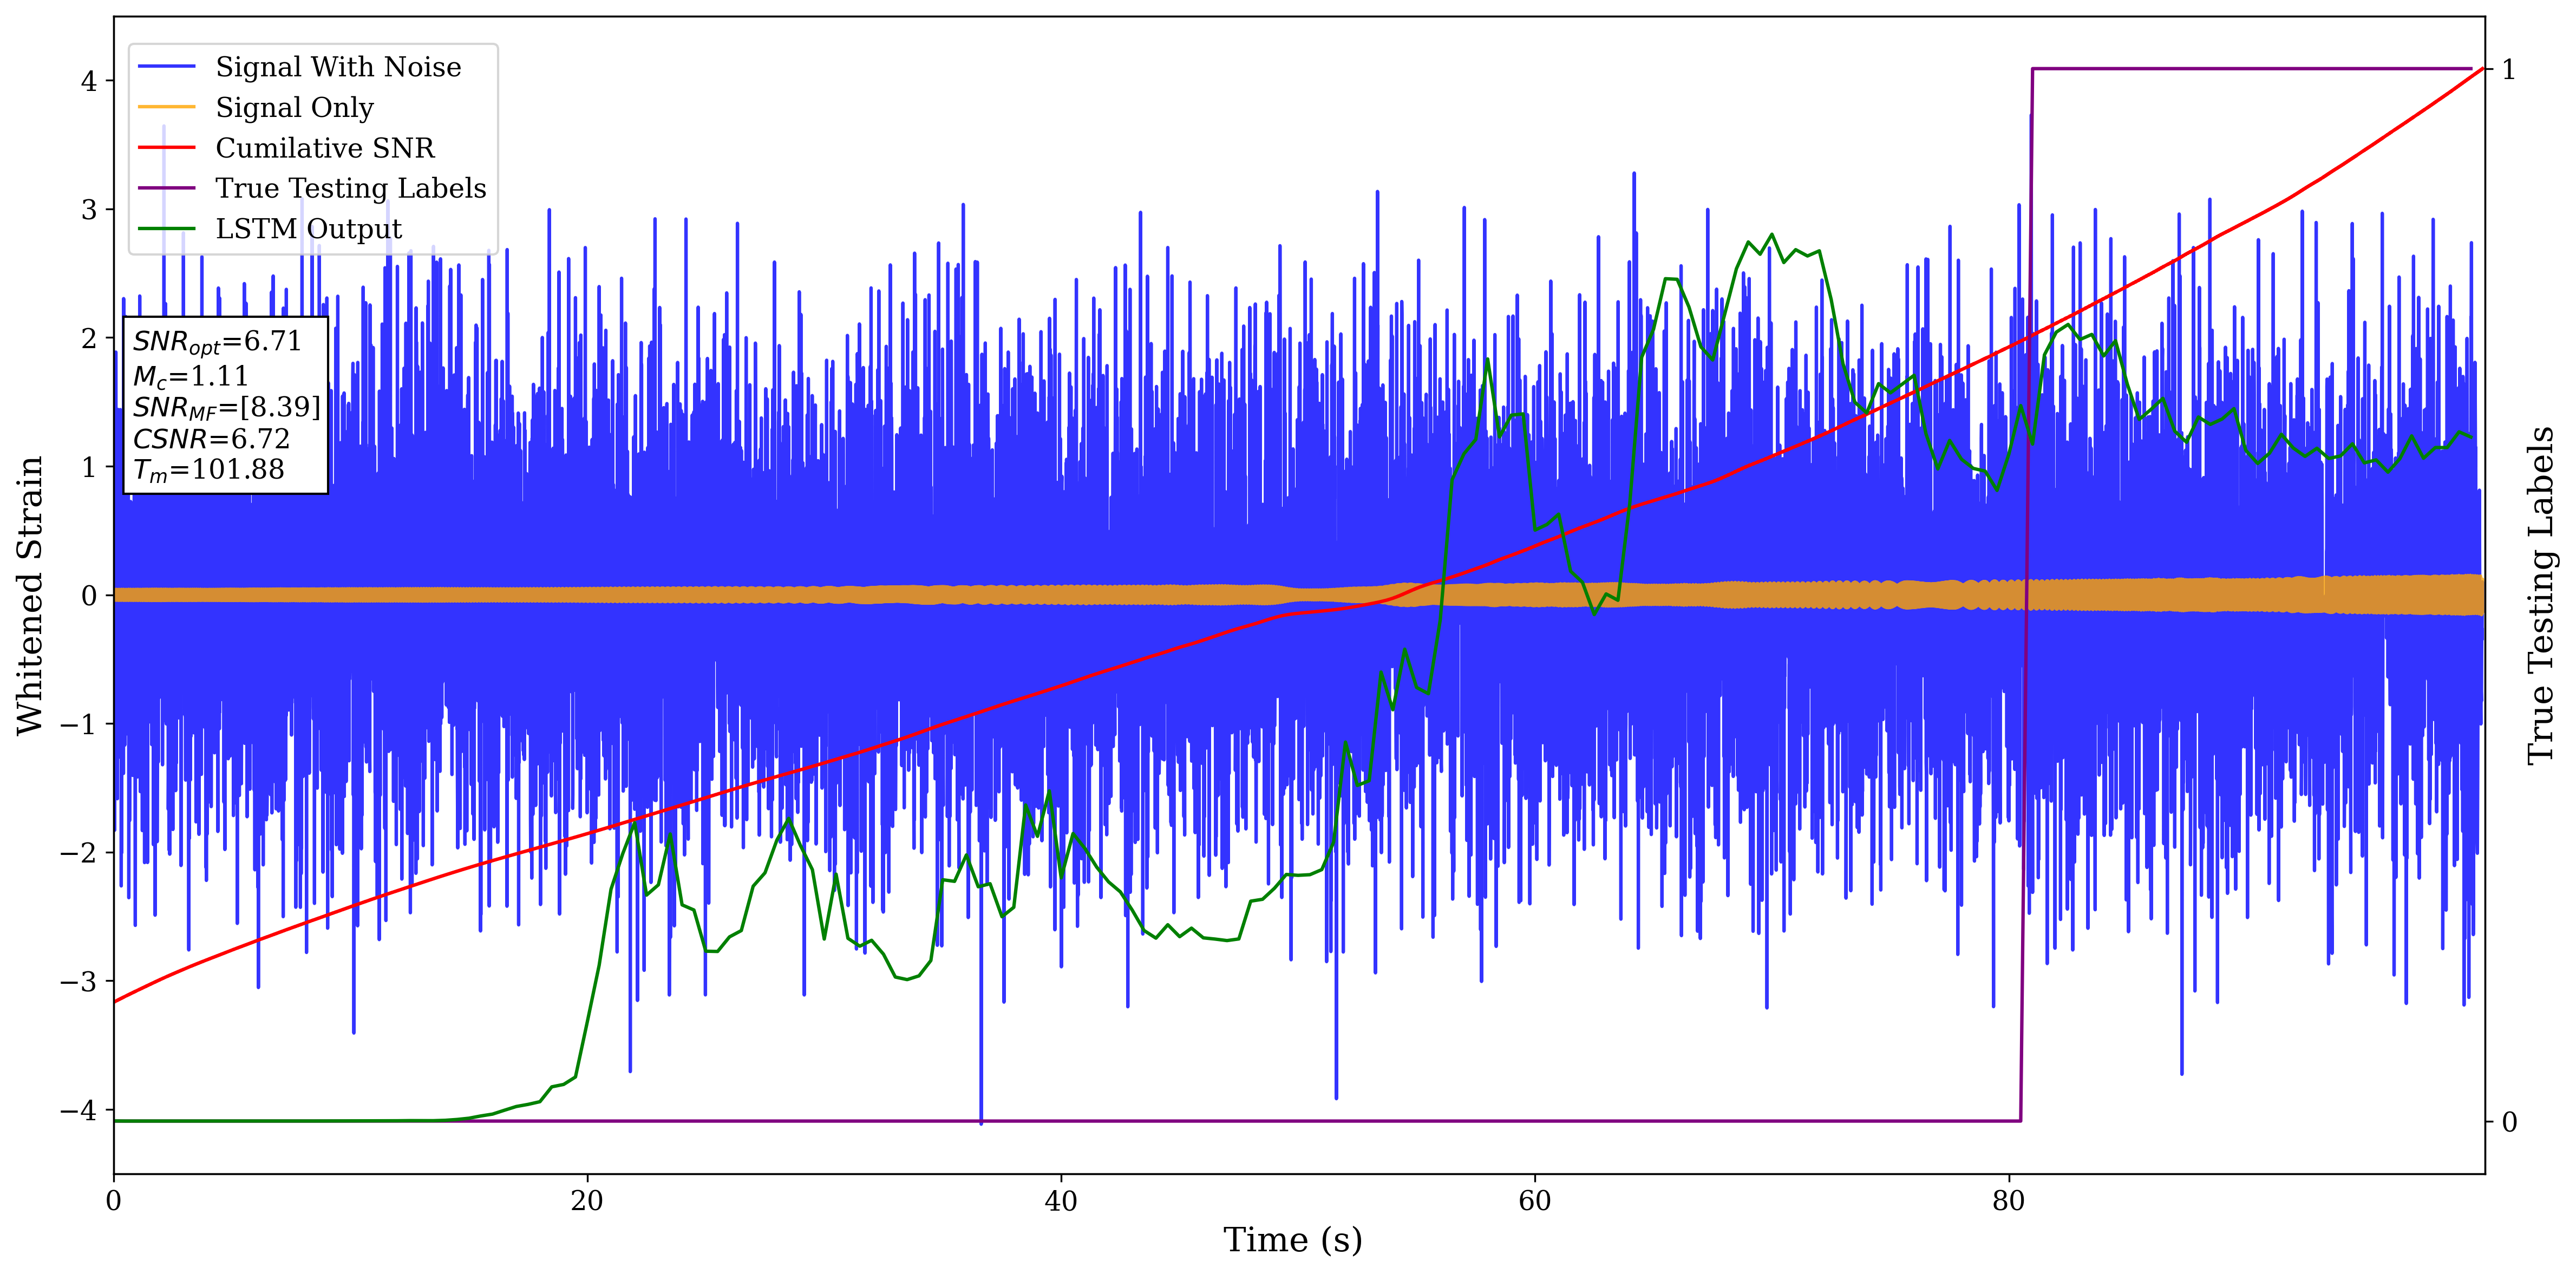Click the 'Time (s)' x-axis label

tap(1292, 1240)
